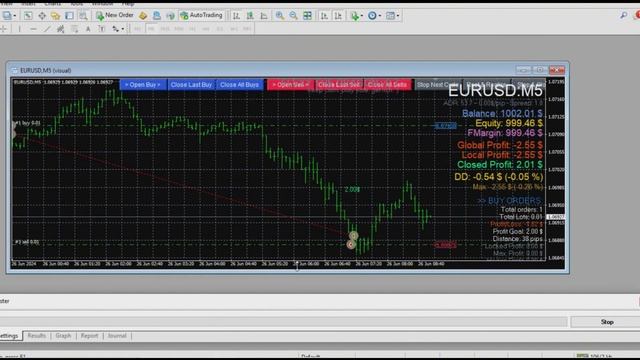Select the text tool A

click(88, 29)
